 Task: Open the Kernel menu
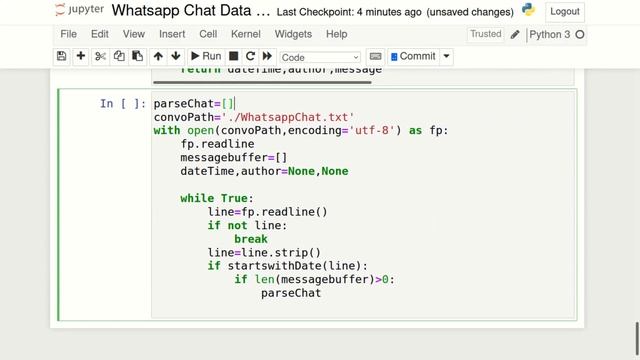click(246, 34)
